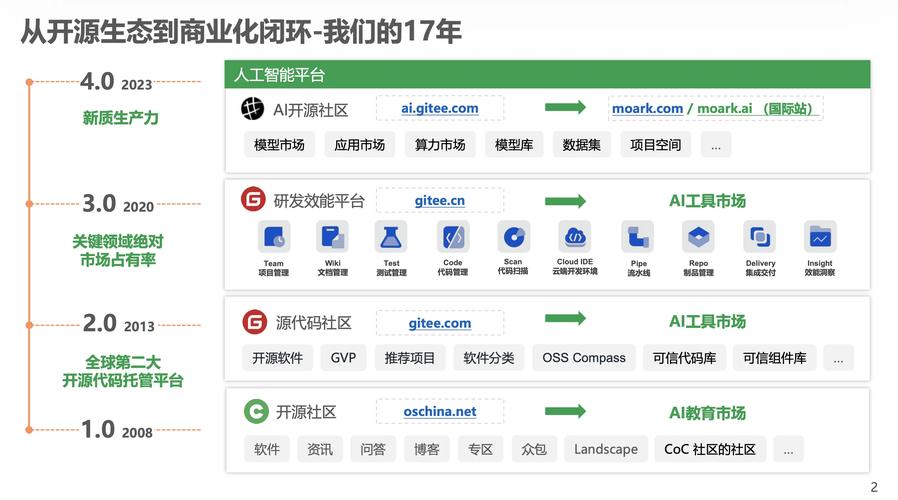Select the Wiki 文档管理 icon

point(333,237)
